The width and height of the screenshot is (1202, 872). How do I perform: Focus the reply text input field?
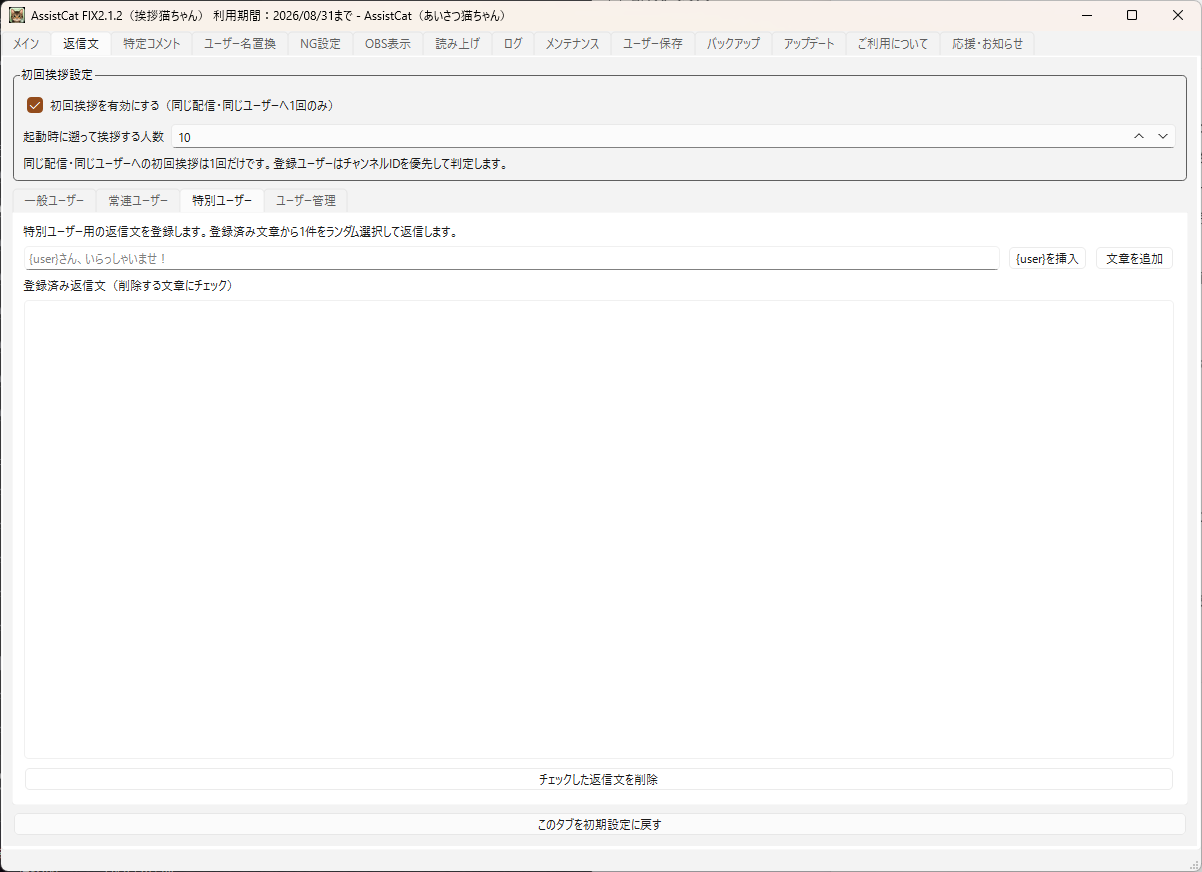(512, 259)
